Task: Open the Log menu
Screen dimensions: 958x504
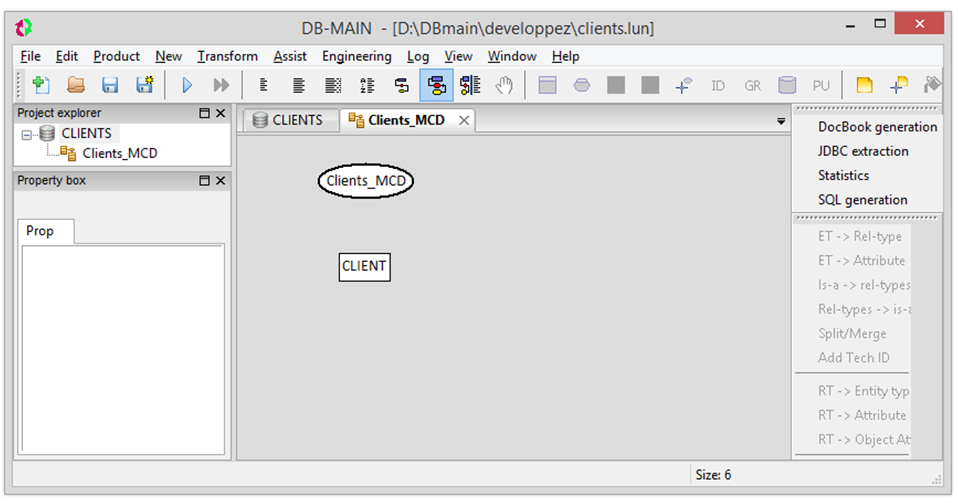Action: tap(418, 56)
